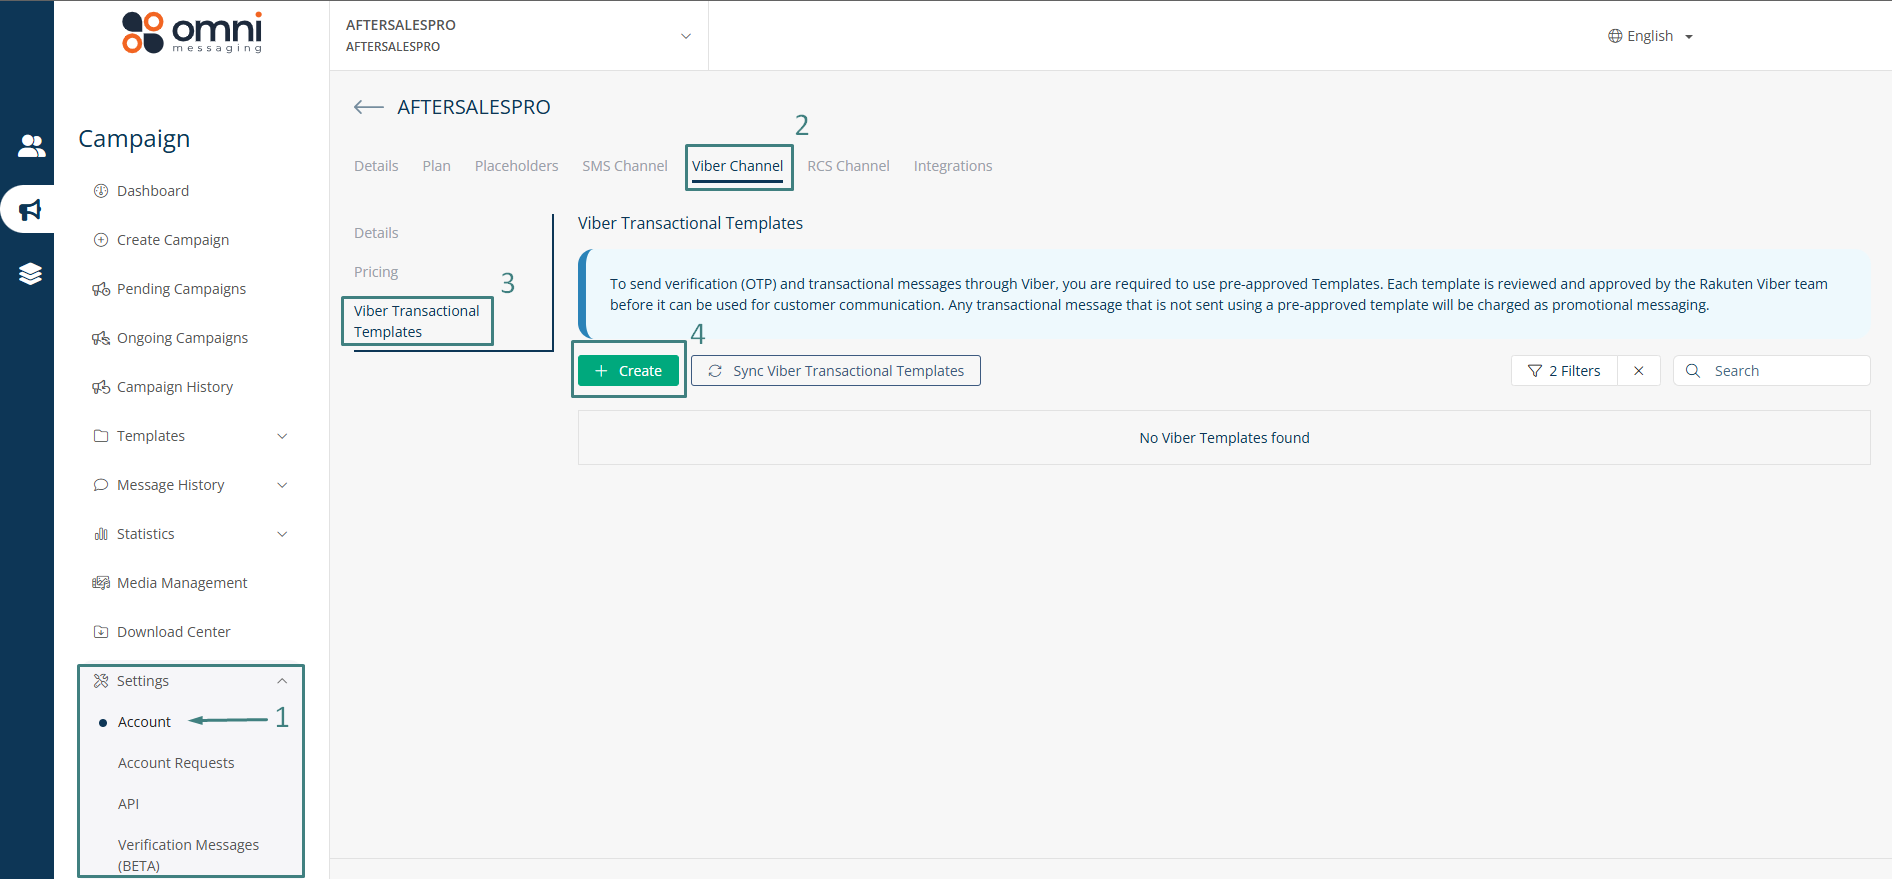The width and height of the screenshot is (1892, 879).
Task: Click the Pending Campaigns icon
Action: pos(101,289)
